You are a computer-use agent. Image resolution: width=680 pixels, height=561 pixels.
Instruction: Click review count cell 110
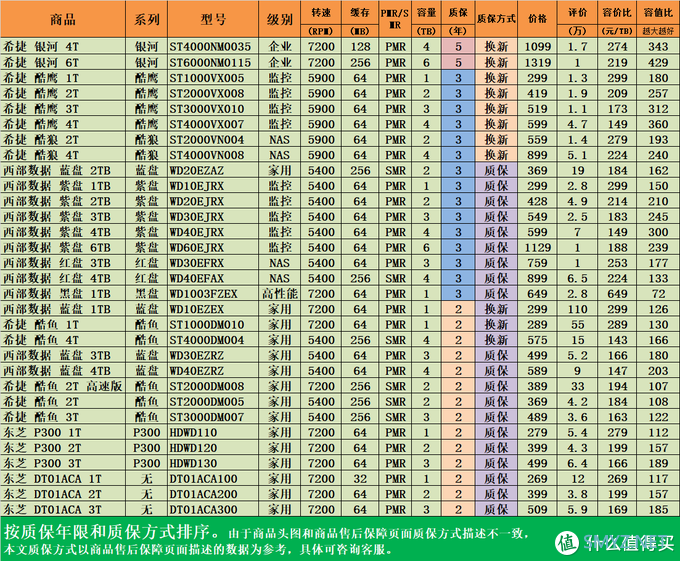pos(577,309)
